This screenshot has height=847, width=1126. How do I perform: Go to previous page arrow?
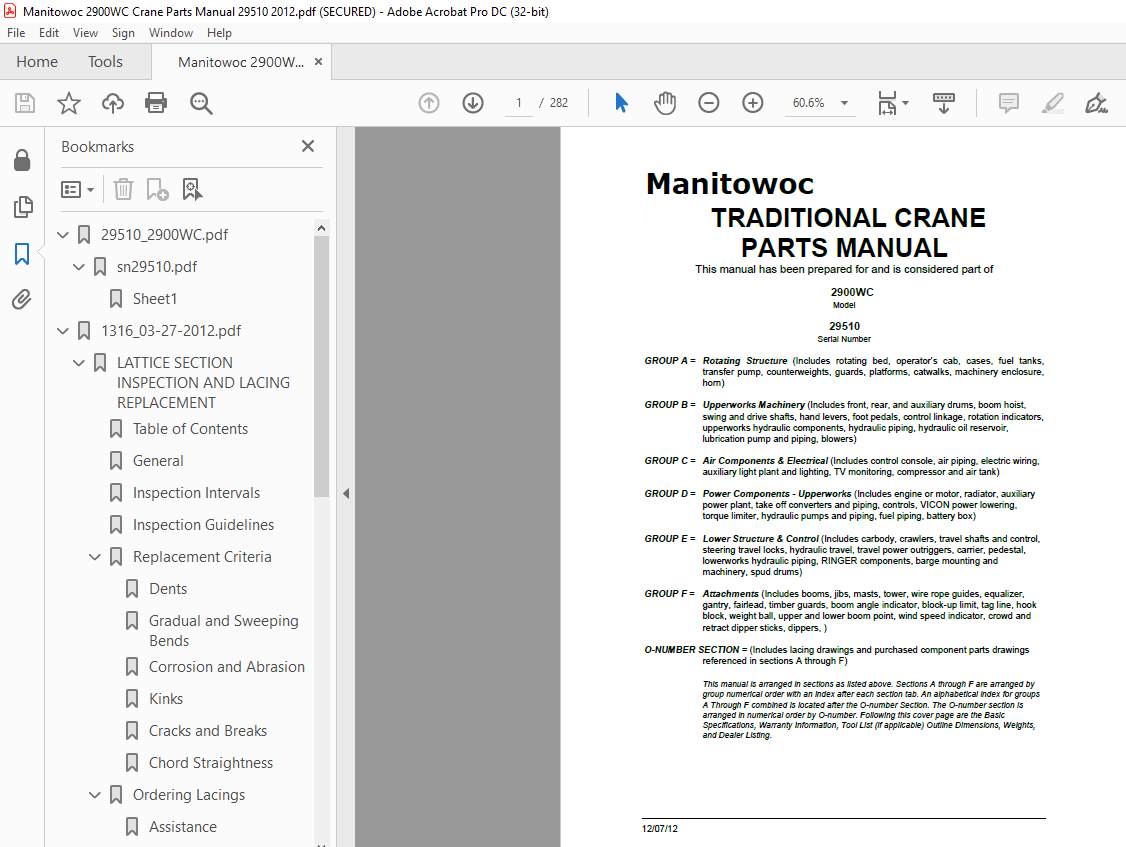429,103
